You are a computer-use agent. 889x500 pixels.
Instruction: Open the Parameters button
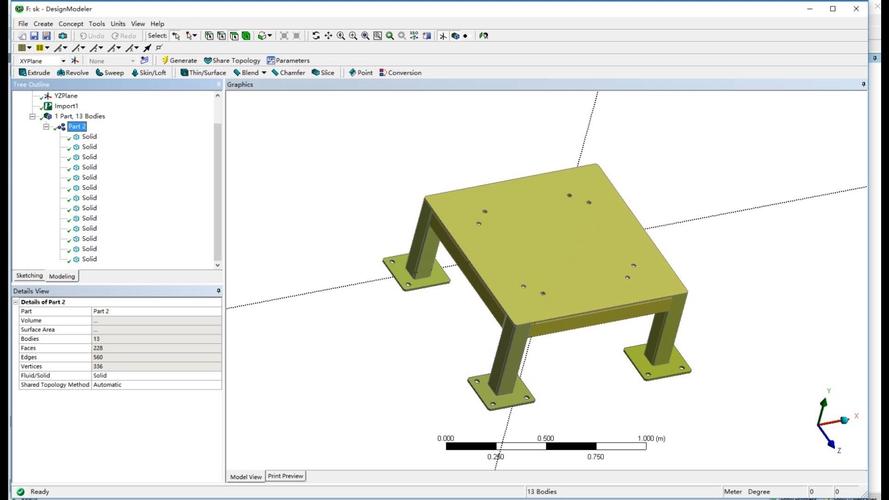point(288,60)
